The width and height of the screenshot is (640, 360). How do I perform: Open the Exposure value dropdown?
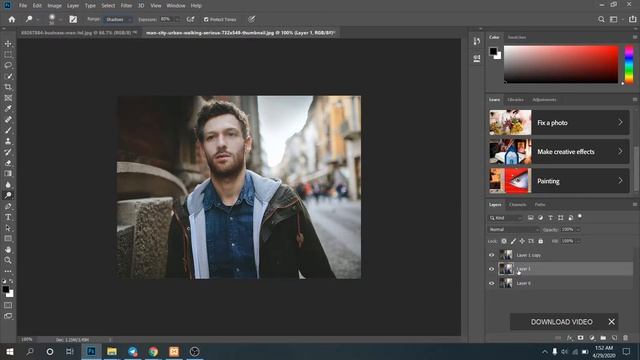tap(177, 19)
